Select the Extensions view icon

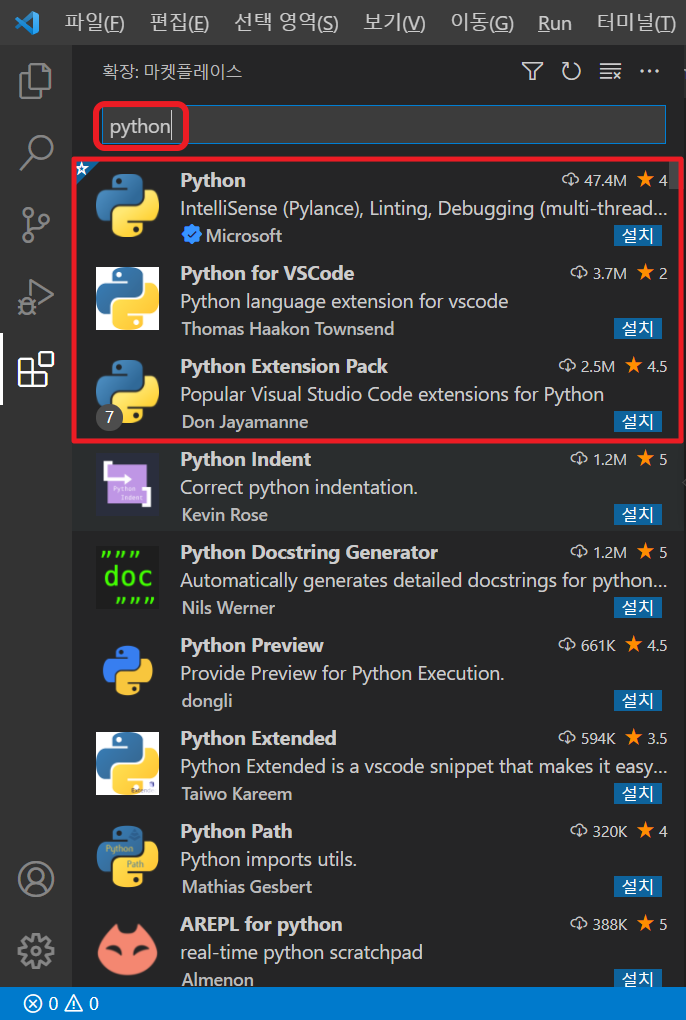tap(36, 369)
